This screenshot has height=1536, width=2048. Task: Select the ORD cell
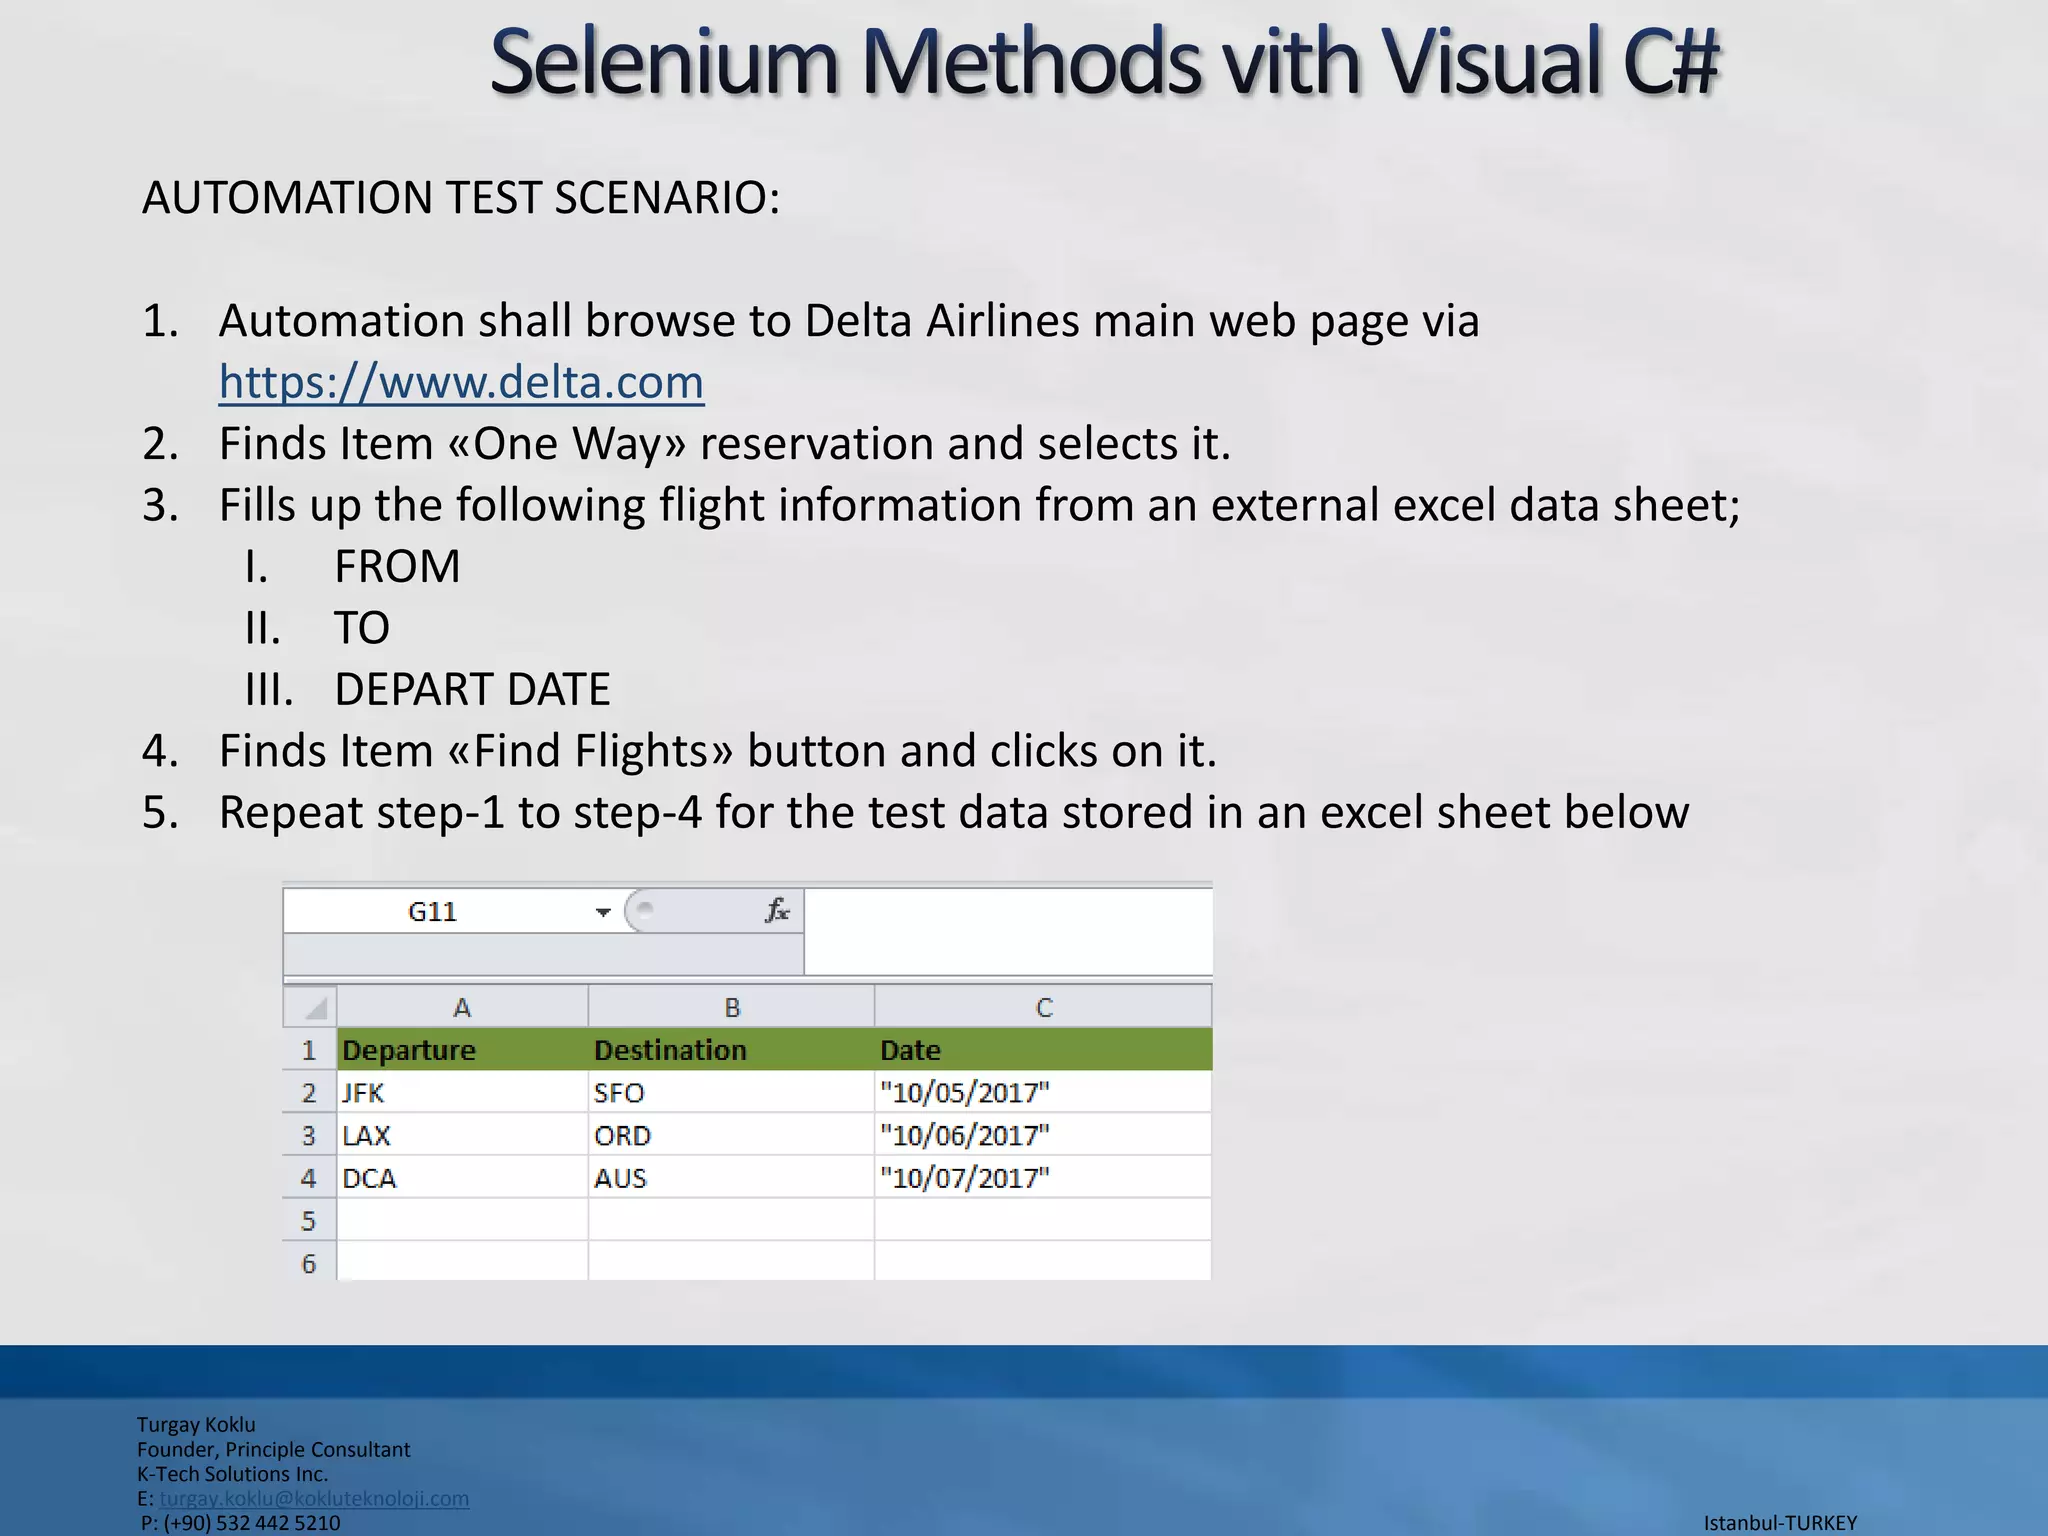(x=731, y=1136)
